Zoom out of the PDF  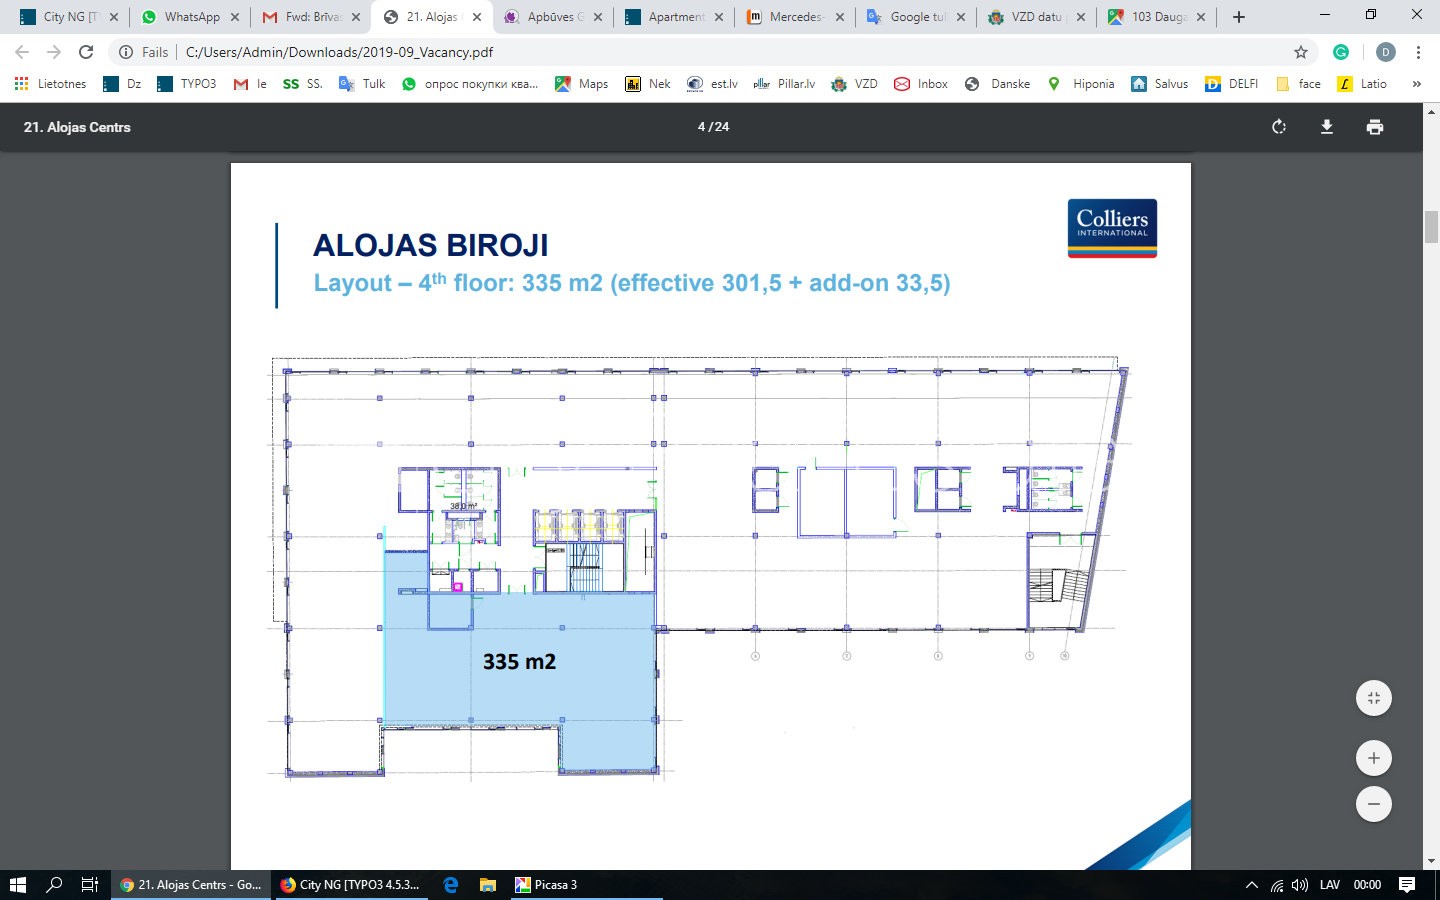(x=1373, y=804)
